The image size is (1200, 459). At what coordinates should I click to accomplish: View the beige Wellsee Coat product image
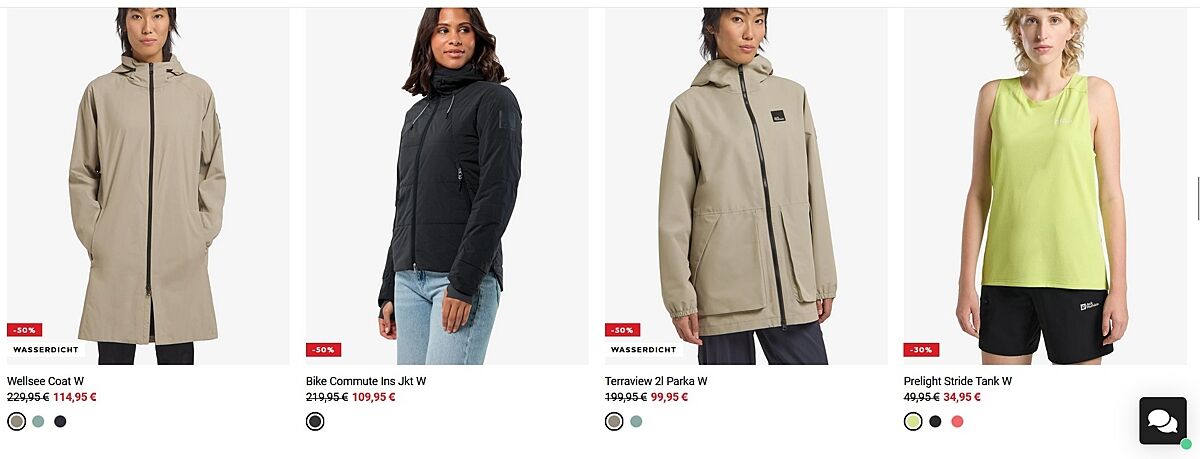(148, 186)
